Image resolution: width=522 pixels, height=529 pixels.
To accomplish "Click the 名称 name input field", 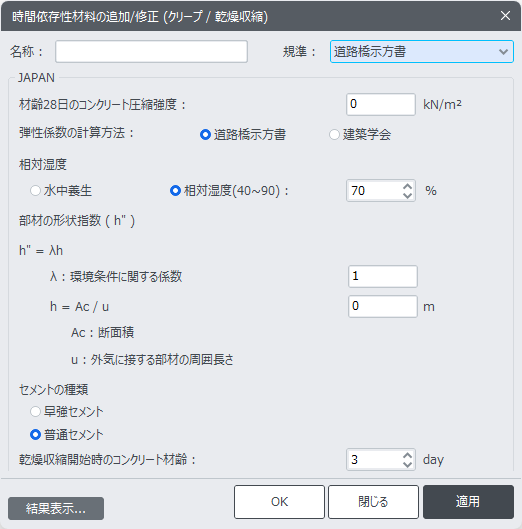I will (151, 52).
